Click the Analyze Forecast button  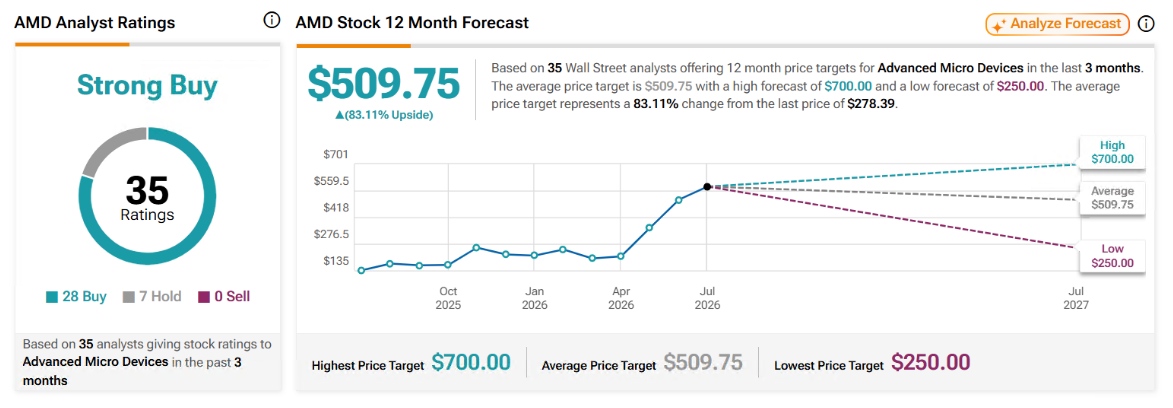point(1058,24)
